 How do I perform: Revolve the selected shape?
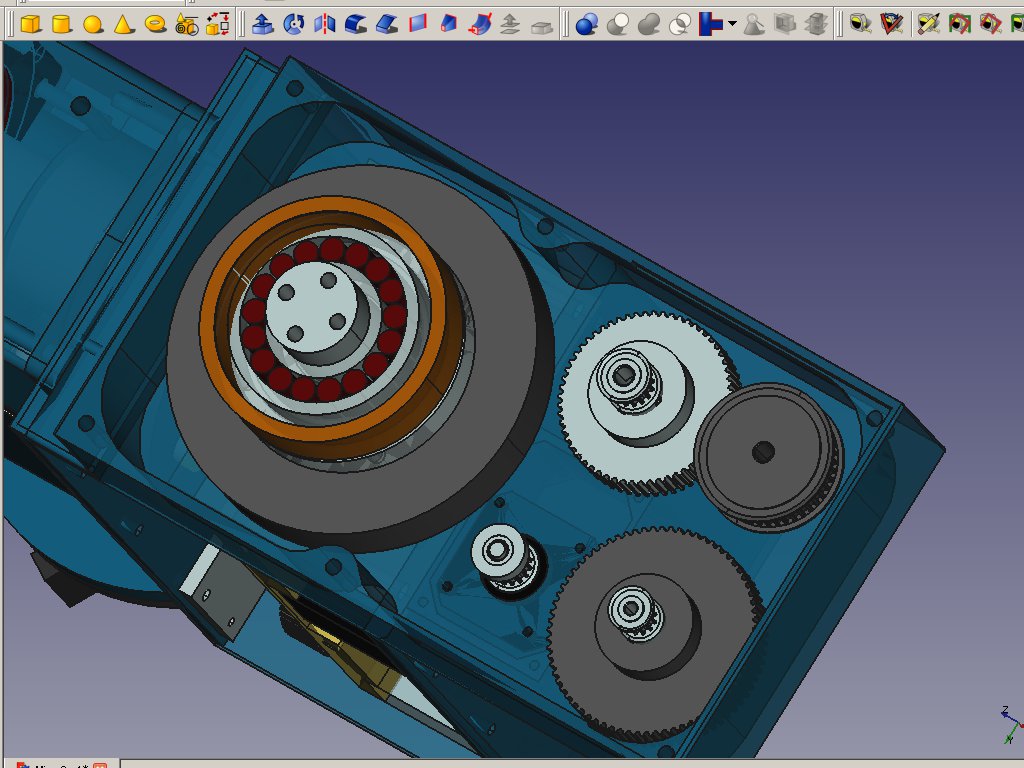click(x=294, y=24)
